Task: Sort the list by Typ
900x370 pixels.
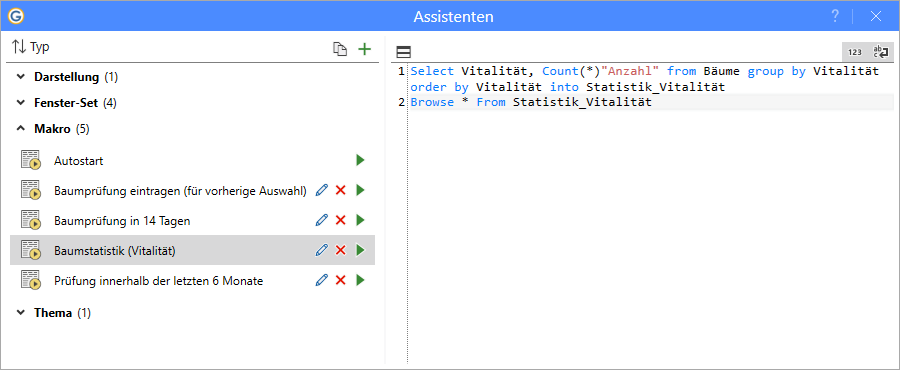Action: click(x=31, y=47)
